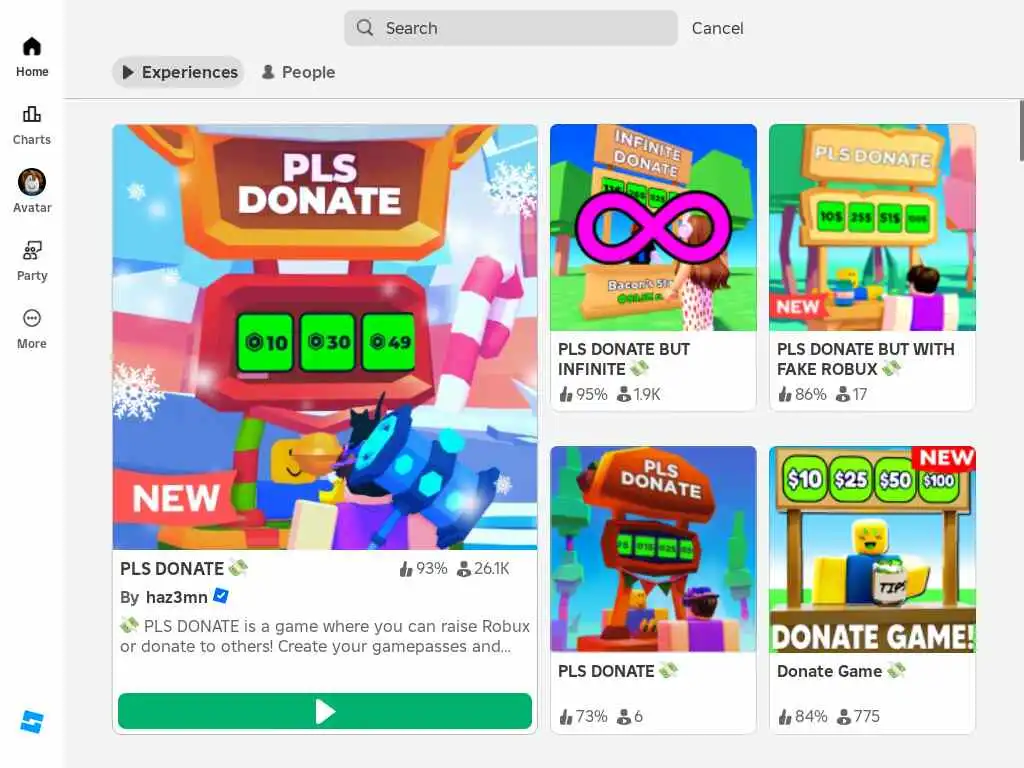1024x768 pixels.
Task: Open PLS DONATE BUT INFINITE thumbnail
Action: point(653,227)
